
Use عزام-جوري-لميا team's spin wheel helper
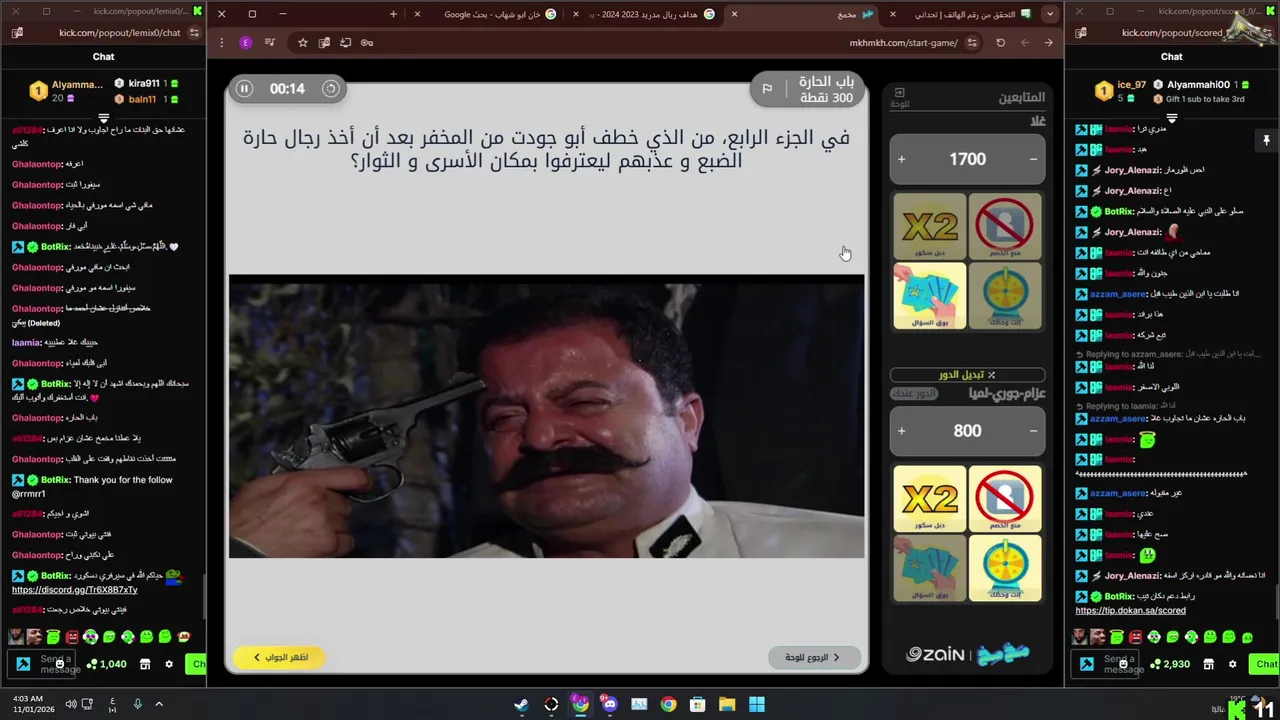click(x=1004, y=568)
